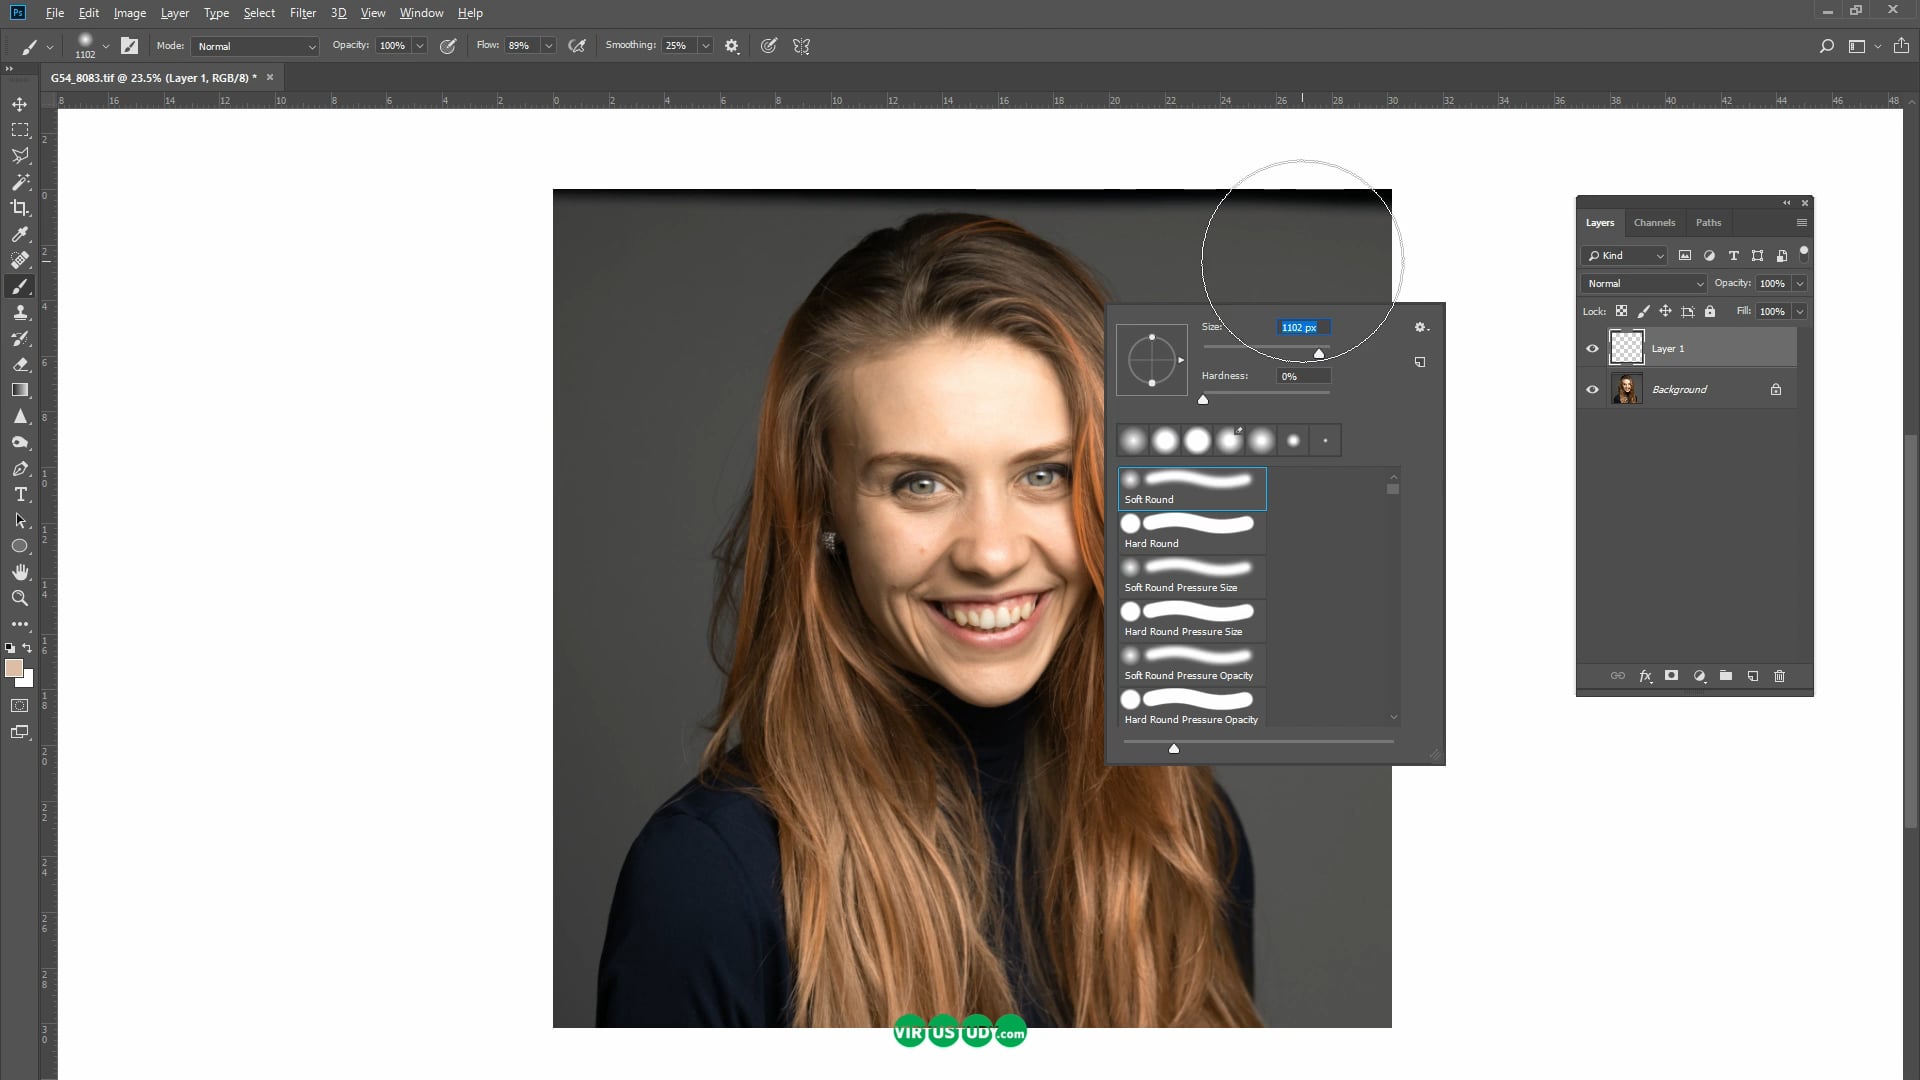
Task: Toggle lock transparent pixels
Action: [x=1621, y=311]
